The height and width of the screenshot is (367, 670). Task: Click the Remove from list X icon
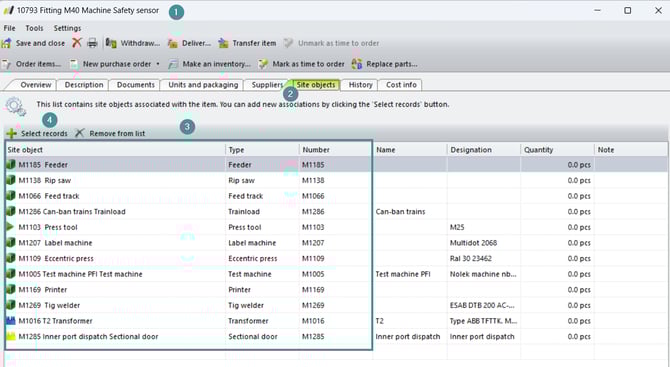click(79, 133)
